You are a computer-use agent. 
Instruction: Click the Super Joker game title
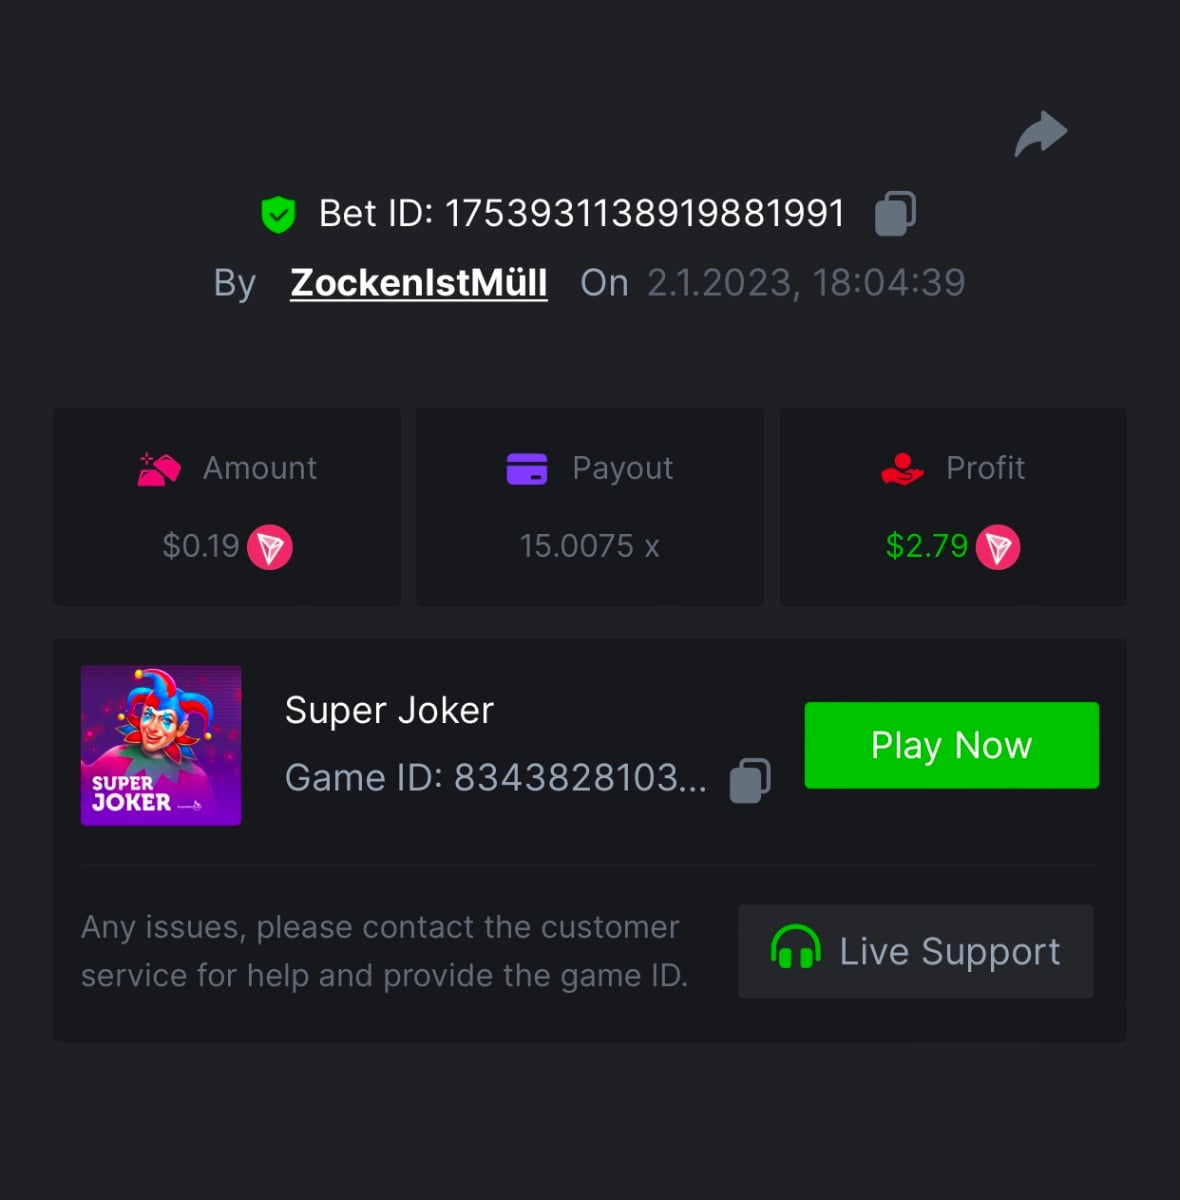click(389, 710)
